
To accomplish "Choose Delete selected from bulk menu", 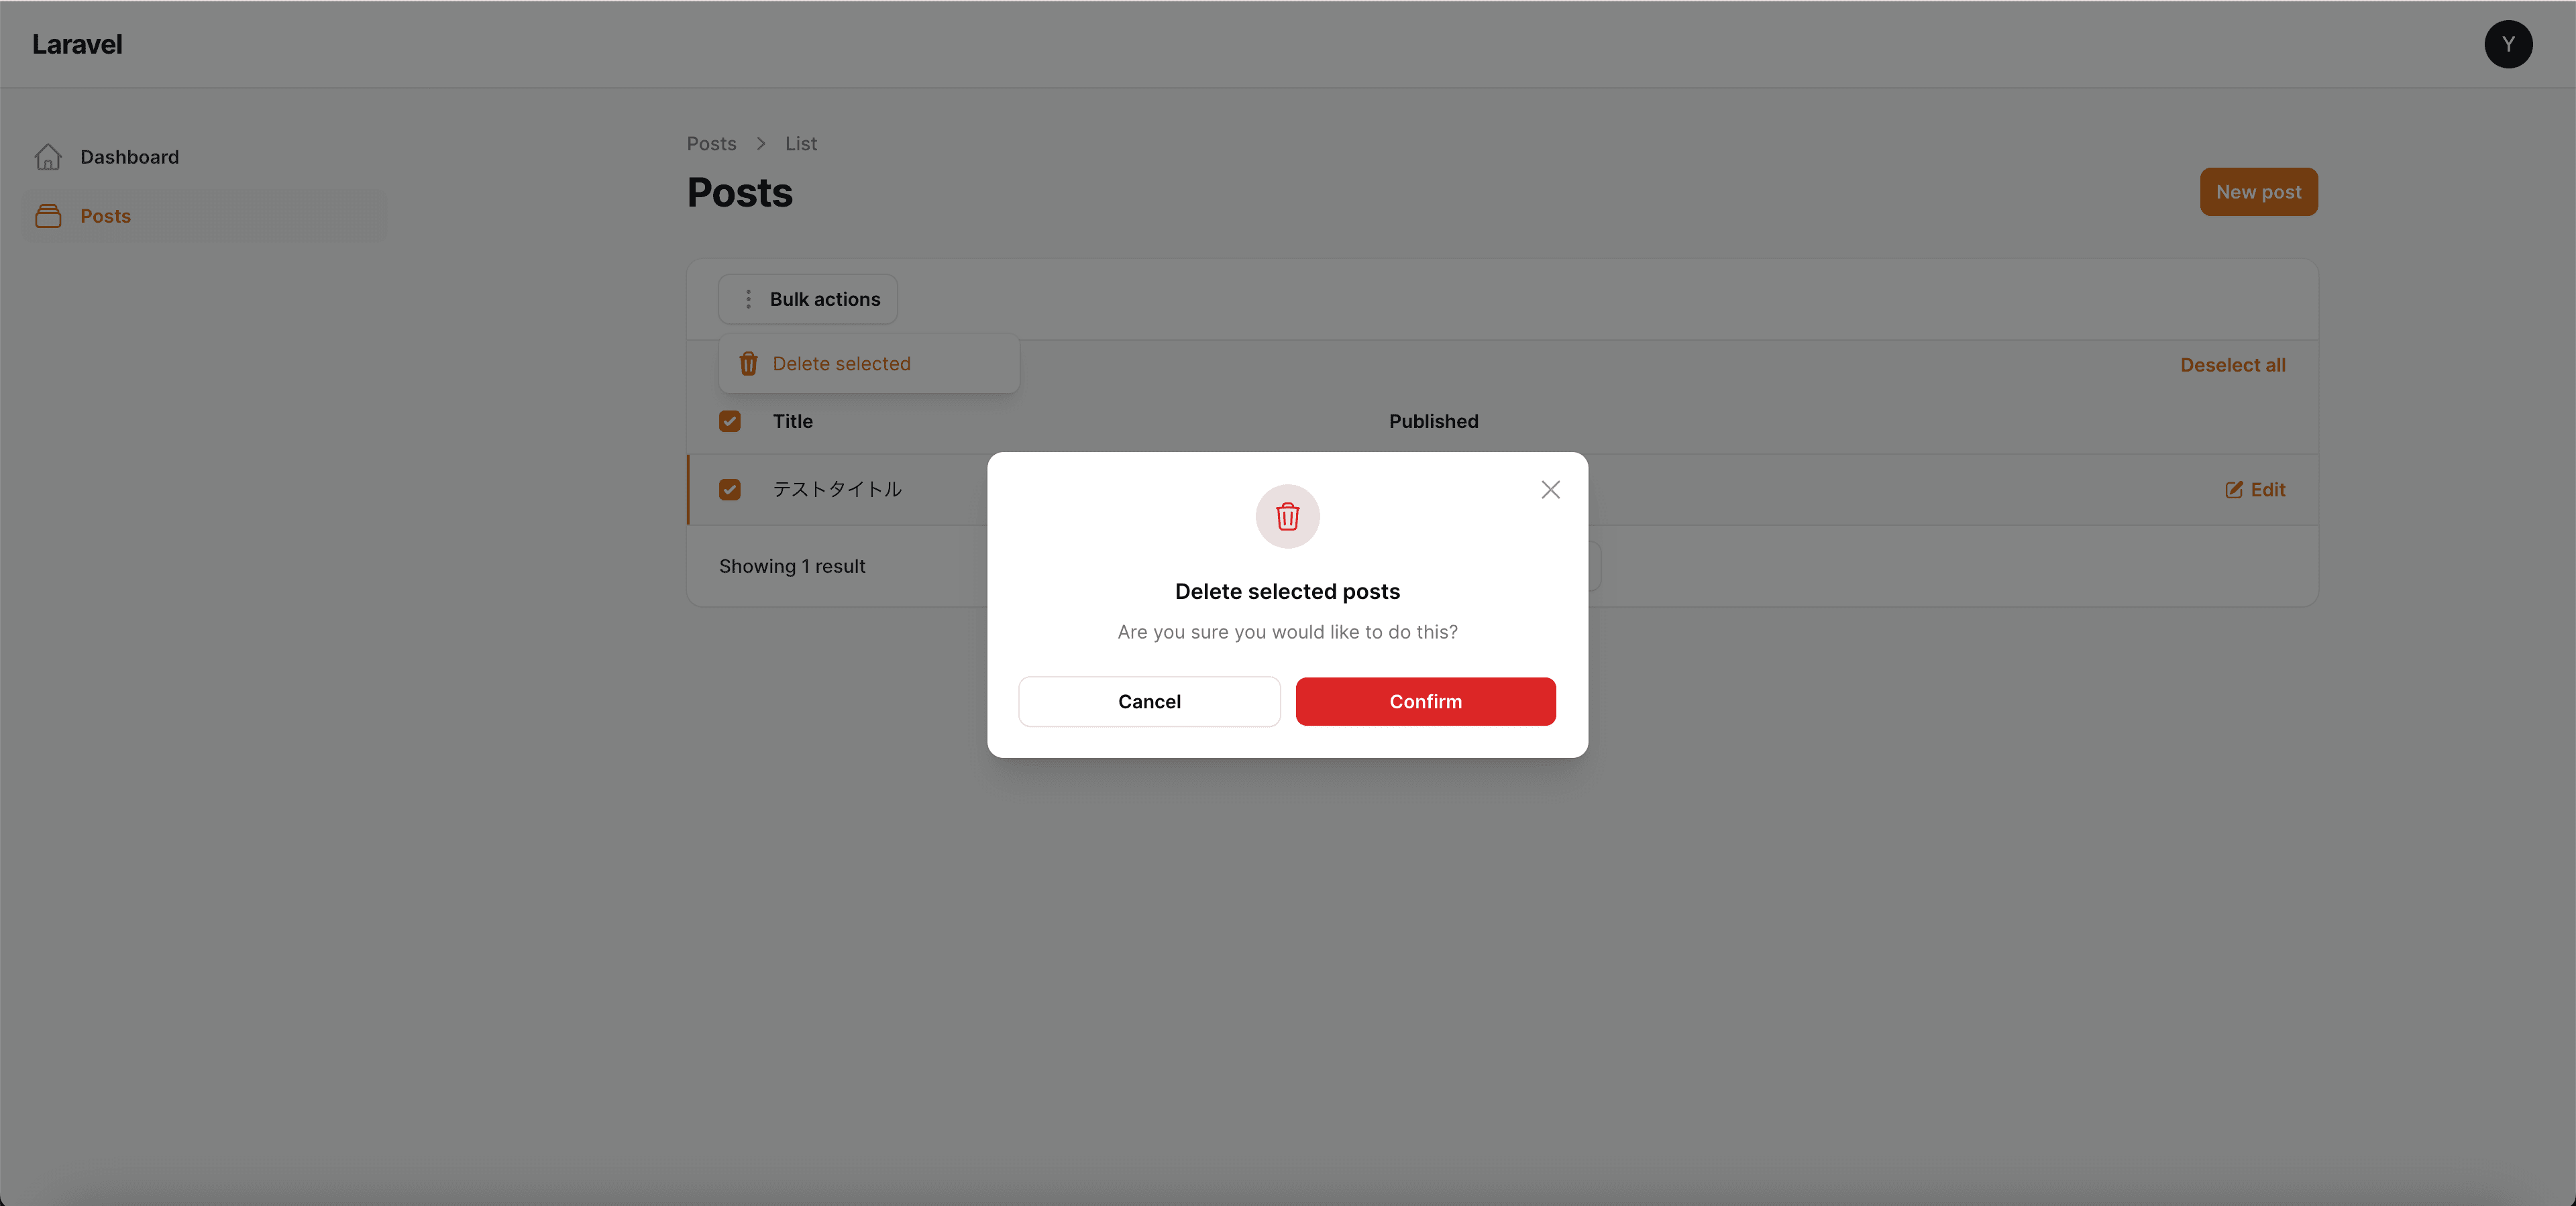I will tap(869, 364).
